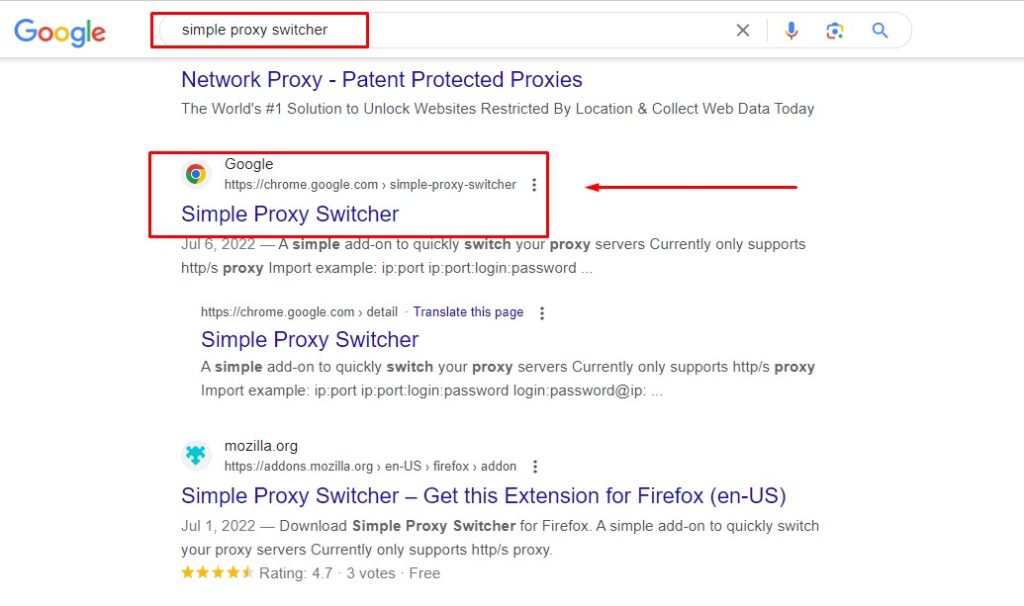
Task: Open three-dot menu for addons.mozilla.org result
Action: click(535, 467)
